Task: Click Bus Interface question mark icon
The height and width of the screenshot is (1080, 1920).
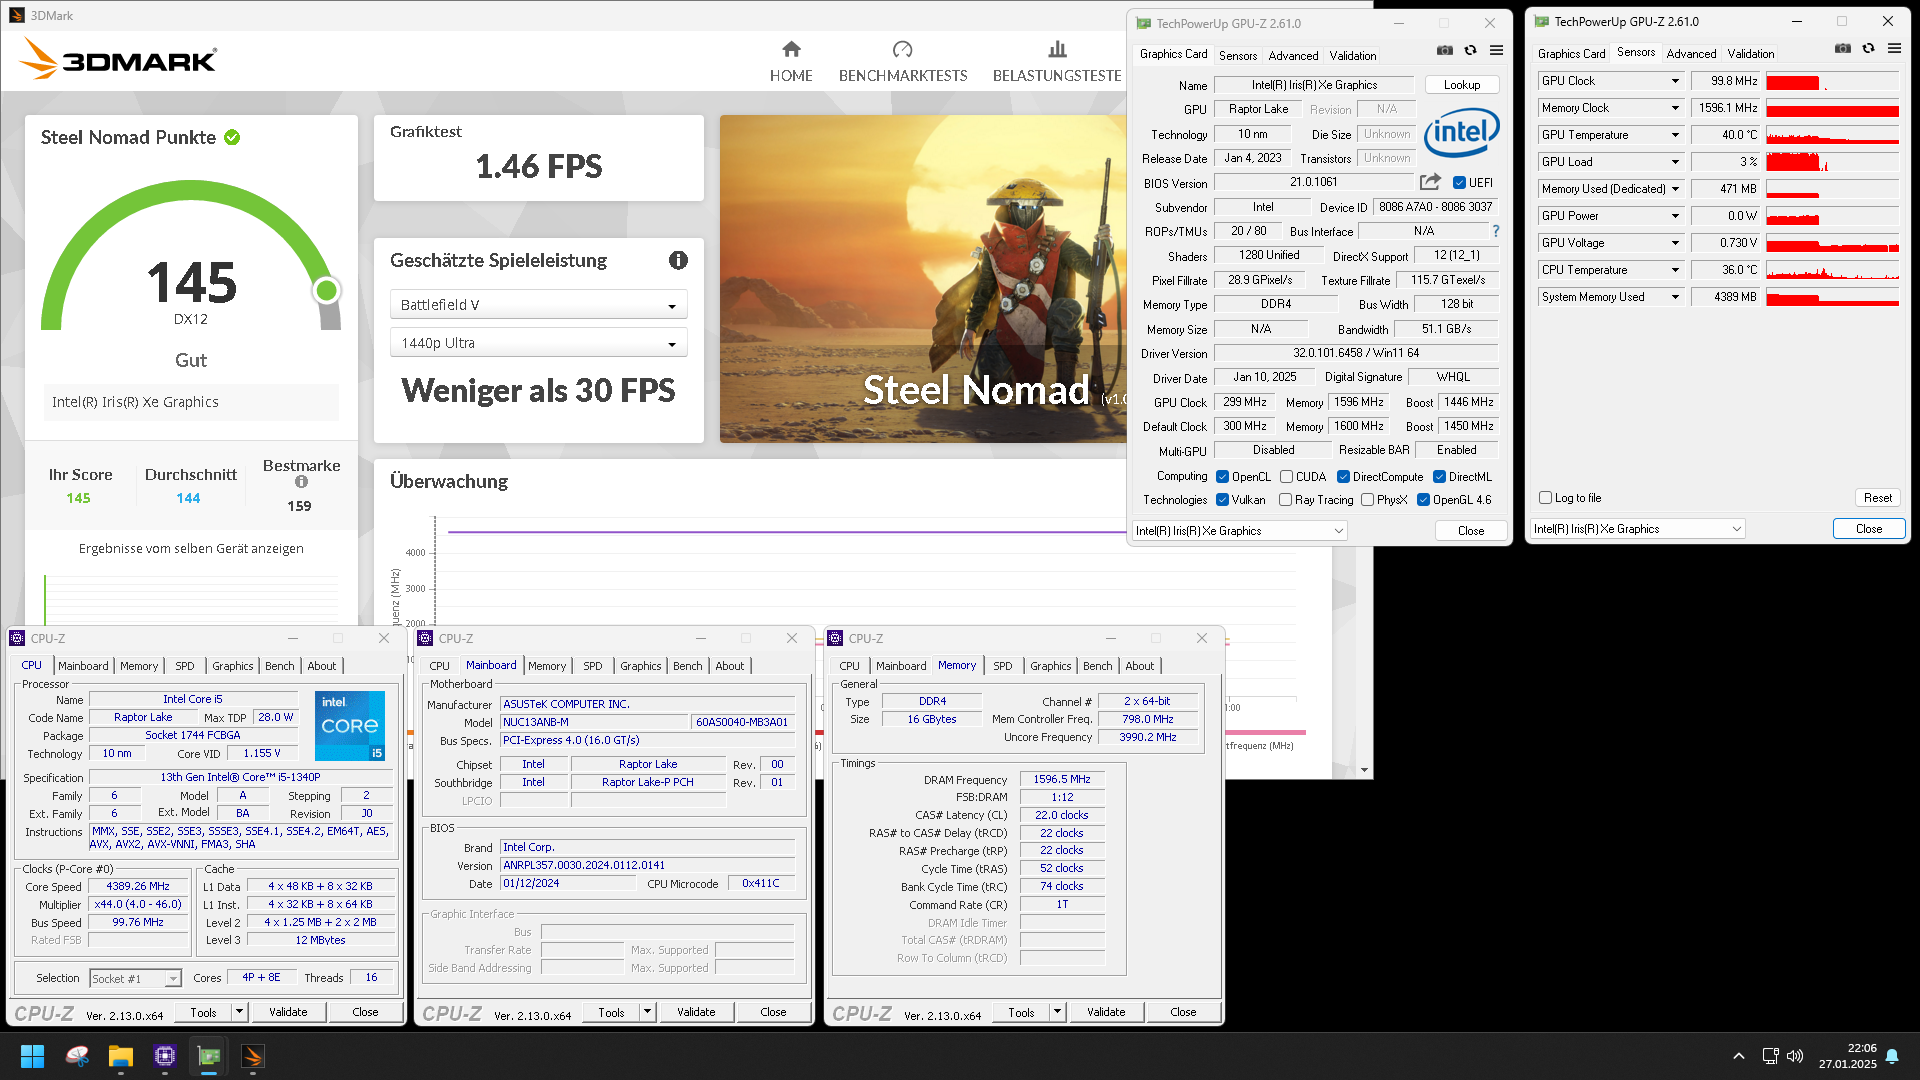Action: 1496,231
